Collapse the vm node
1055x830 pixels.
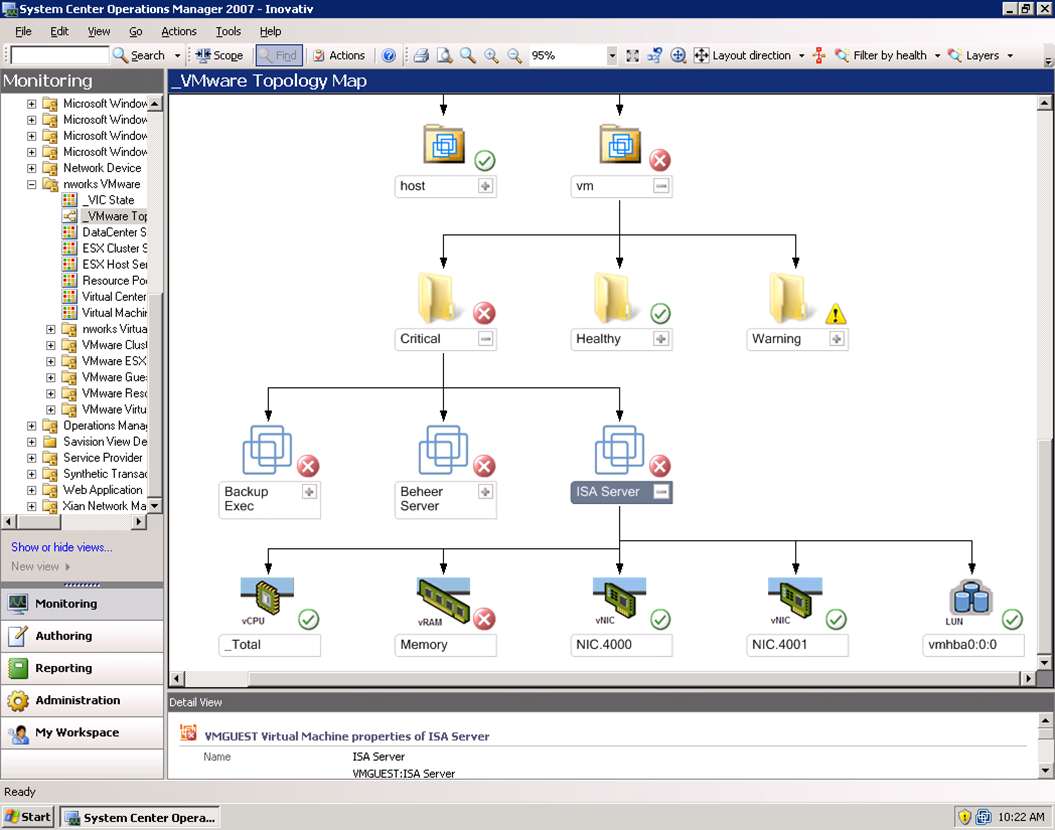(661, 186)
